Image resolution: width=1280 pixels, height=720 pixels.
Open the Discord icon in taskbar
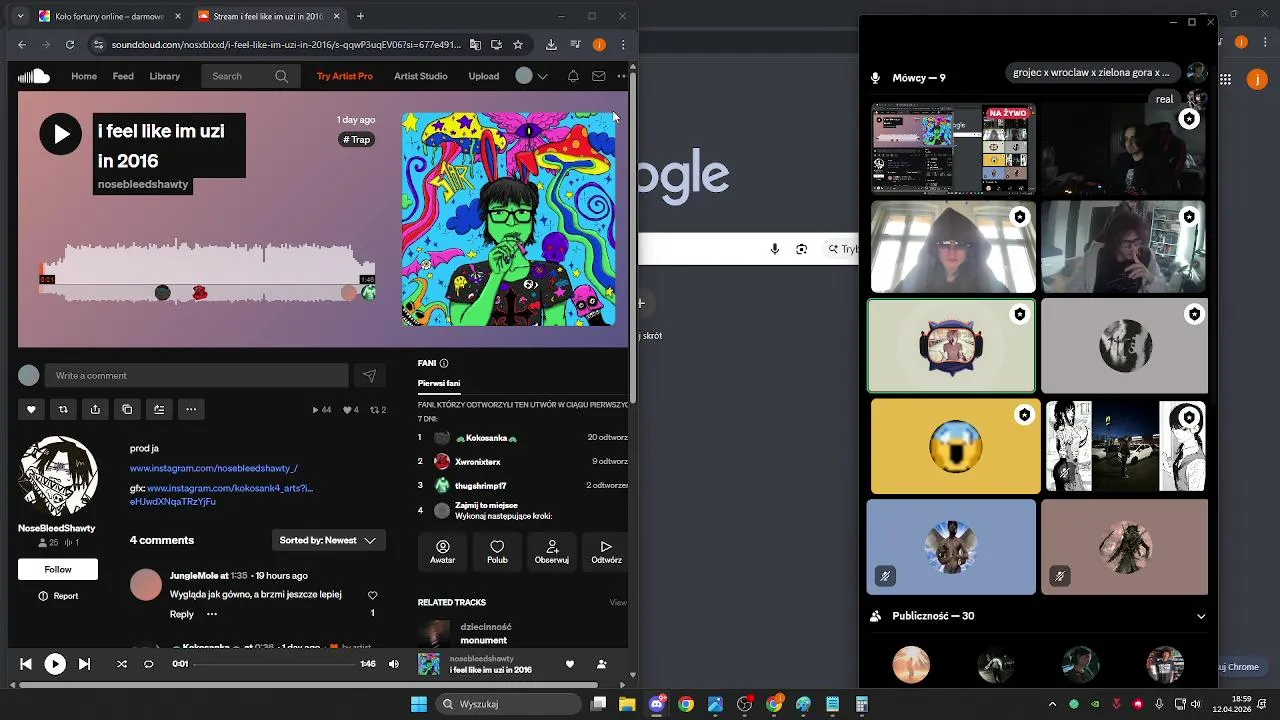[657, 704]
